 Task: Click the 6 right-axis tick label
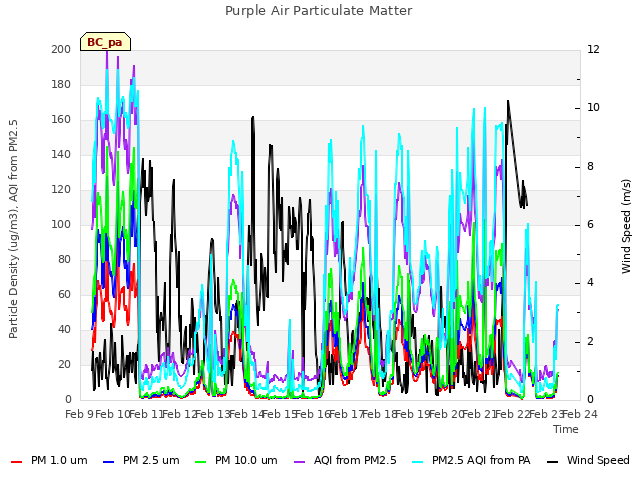[x=590, y=224]
